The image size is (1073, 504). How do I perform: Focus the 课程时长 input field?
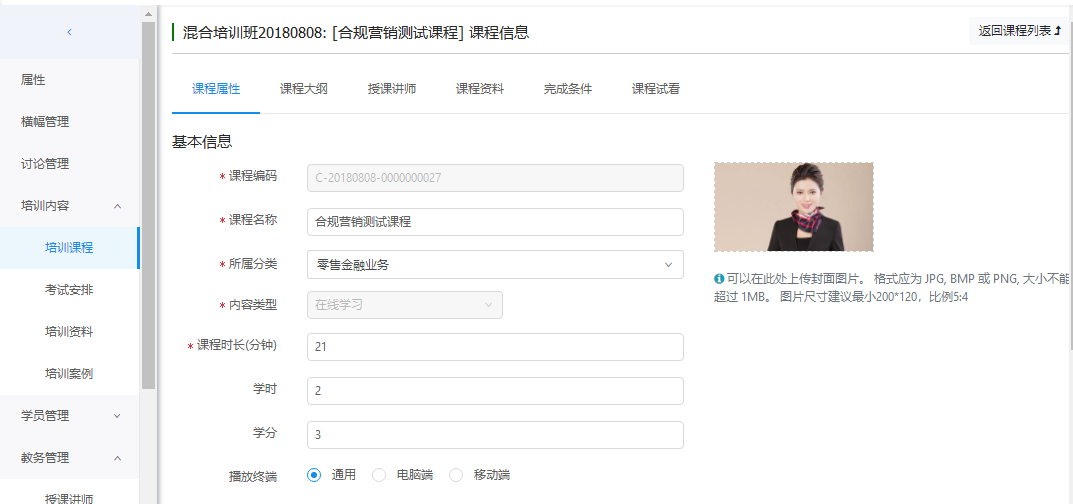495,347
